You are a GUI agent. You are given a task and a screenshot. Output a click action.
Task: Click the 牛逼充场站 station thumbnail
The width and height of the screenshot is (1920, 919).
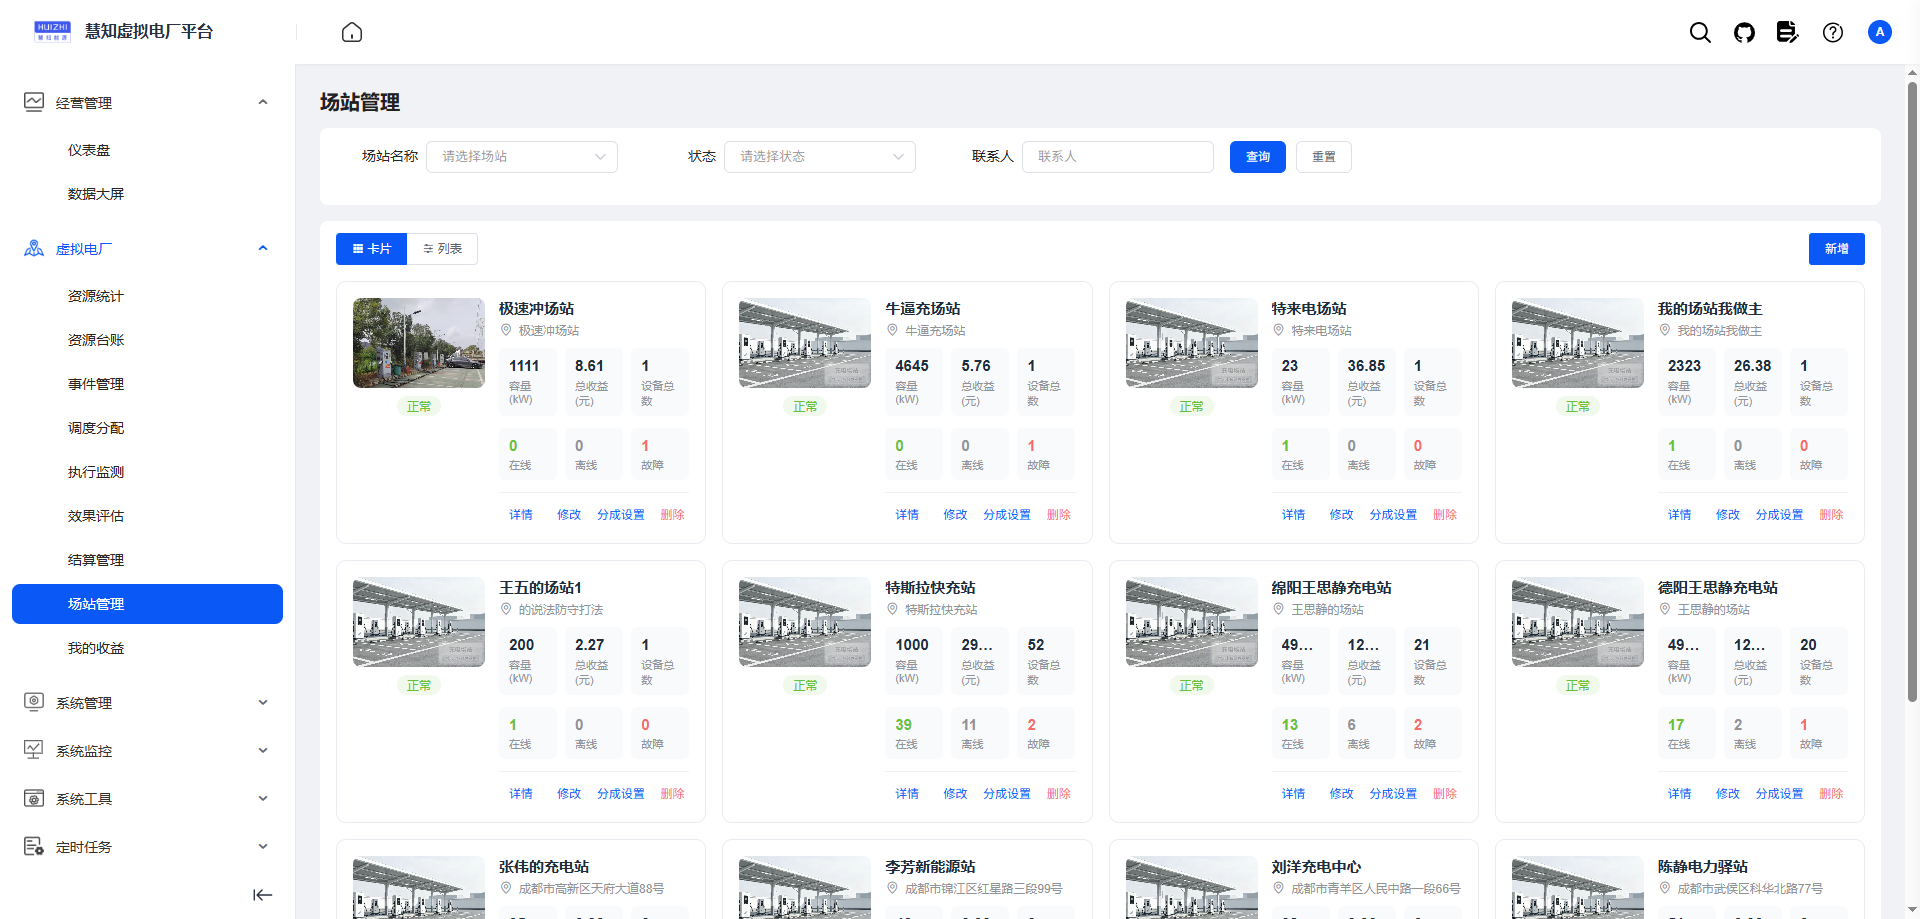[x=805, y=343]
